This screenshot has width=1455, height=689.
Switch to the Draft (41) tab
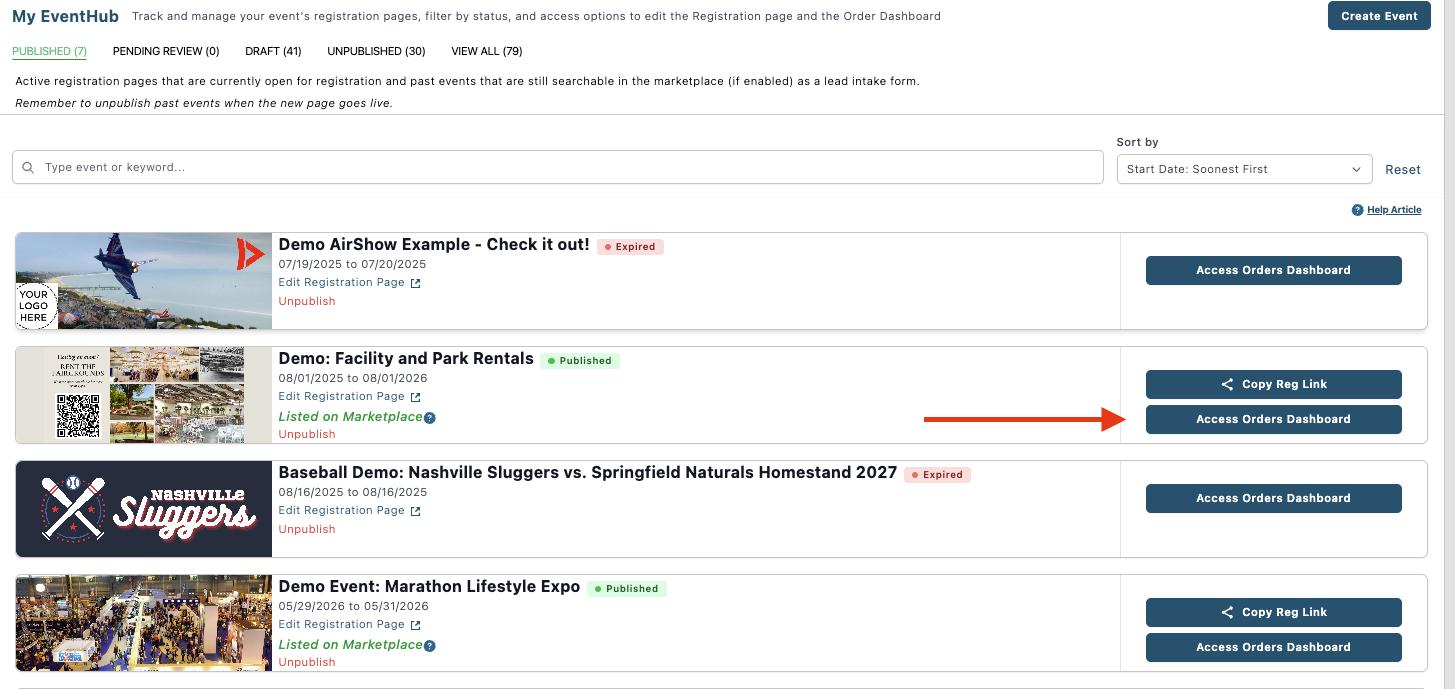pos(273,51)
